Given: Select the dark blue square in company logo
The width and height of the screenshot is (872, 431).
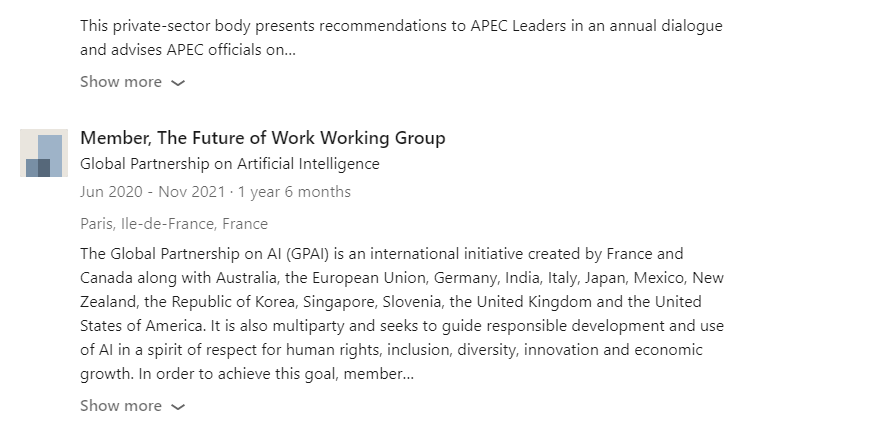Looking at the screenshot, I should (38, 167).
